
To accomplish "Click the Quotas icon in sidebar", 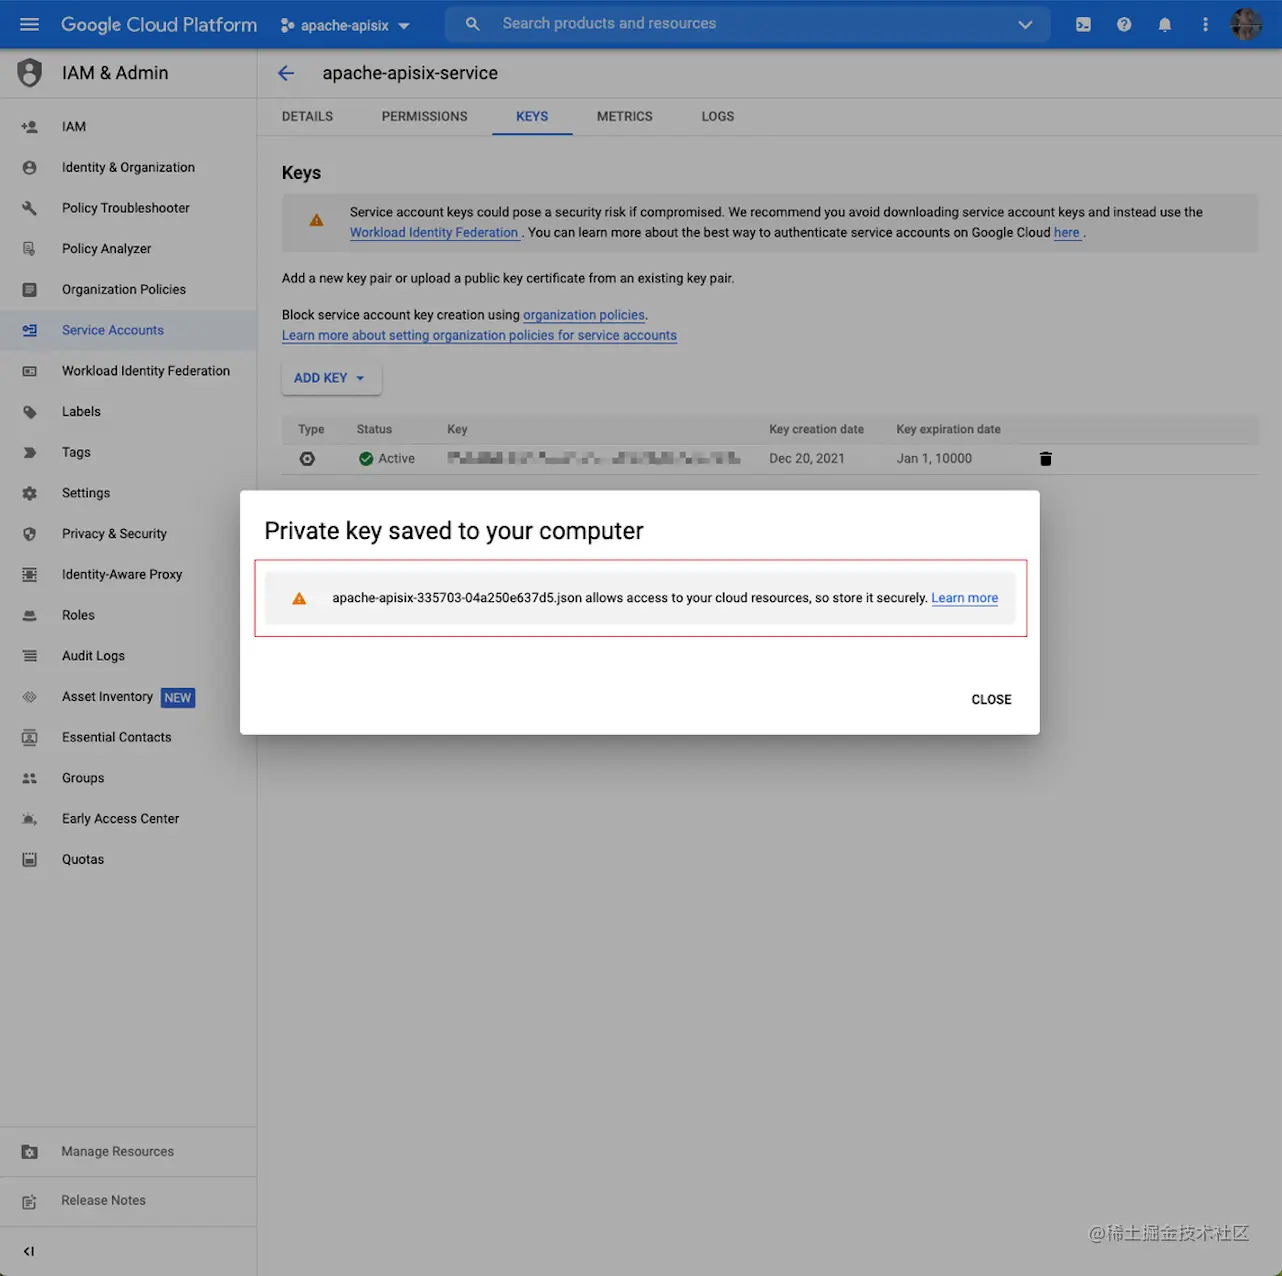I will (30, 859).
